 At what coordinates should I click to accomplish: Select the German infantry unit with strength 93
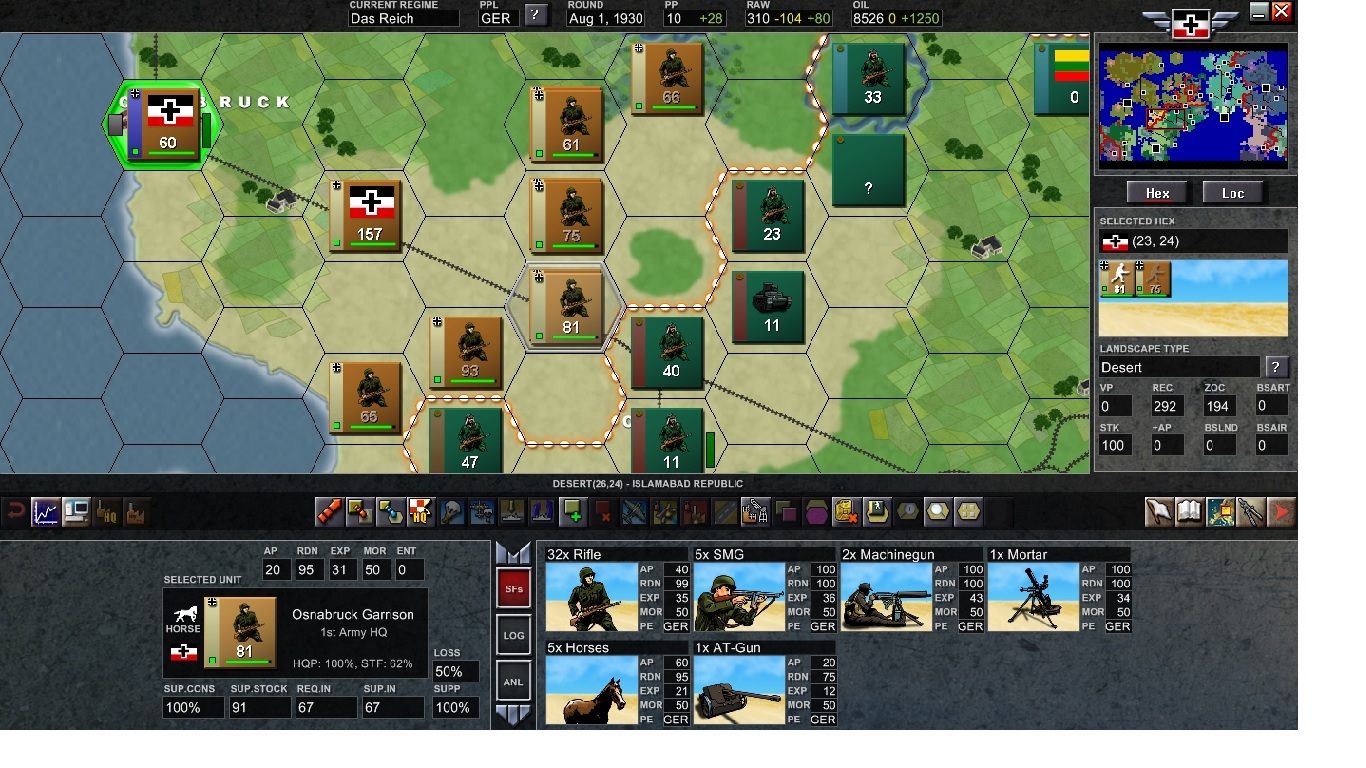467,353
